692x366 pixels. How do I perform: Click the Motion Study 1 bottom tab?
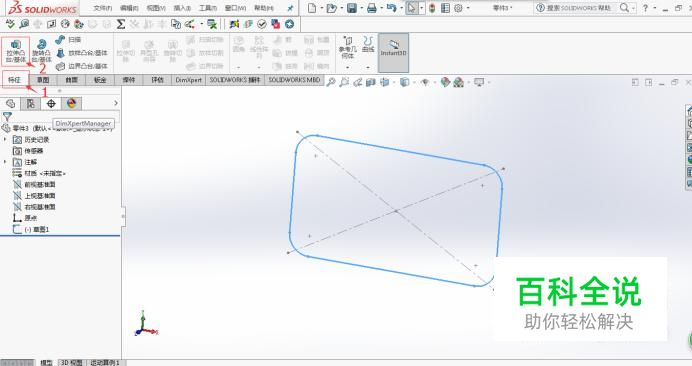coord(105,362)
